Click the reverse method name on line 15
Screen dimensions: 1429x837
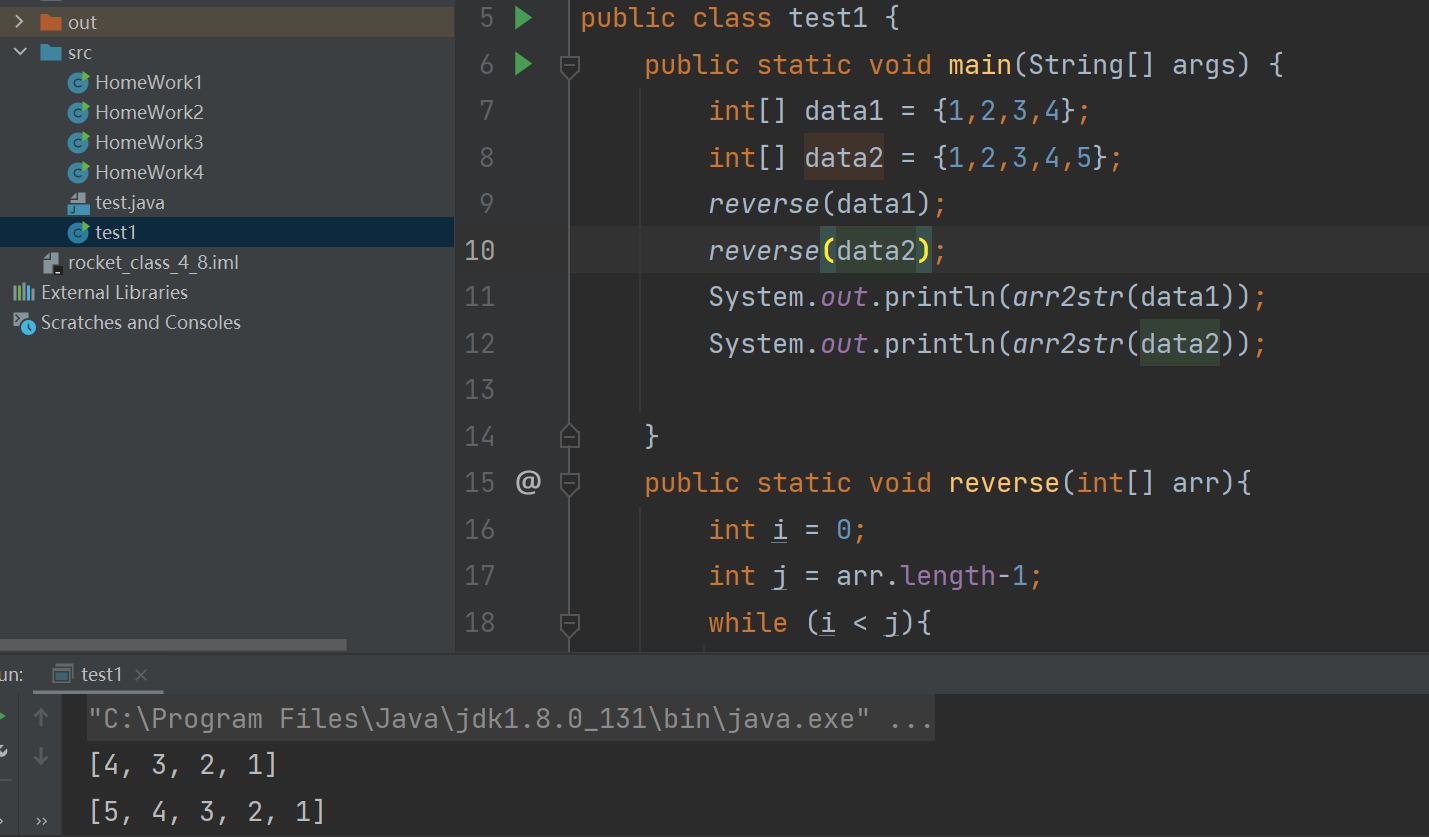point(1004,483)
